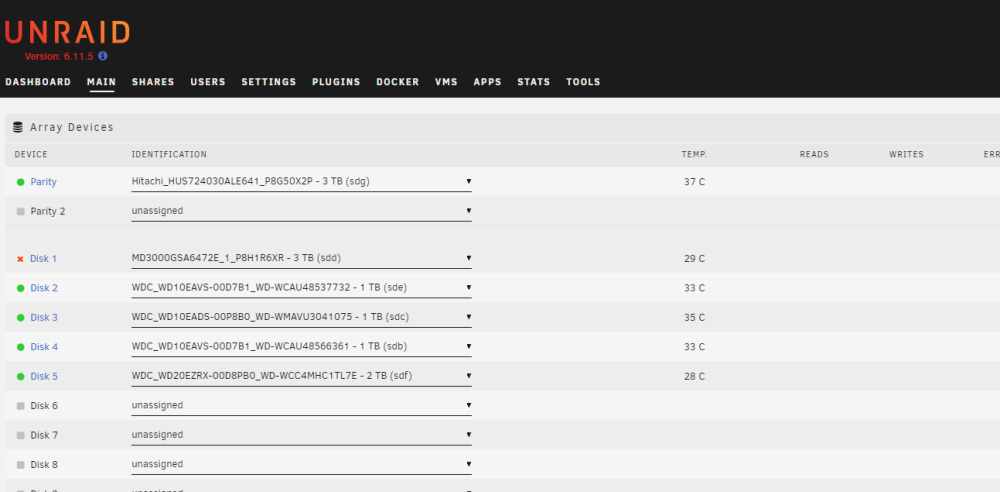Open the Stats tab
Image resolution: width=1000 pixels, height=492 pixels.
534,82
